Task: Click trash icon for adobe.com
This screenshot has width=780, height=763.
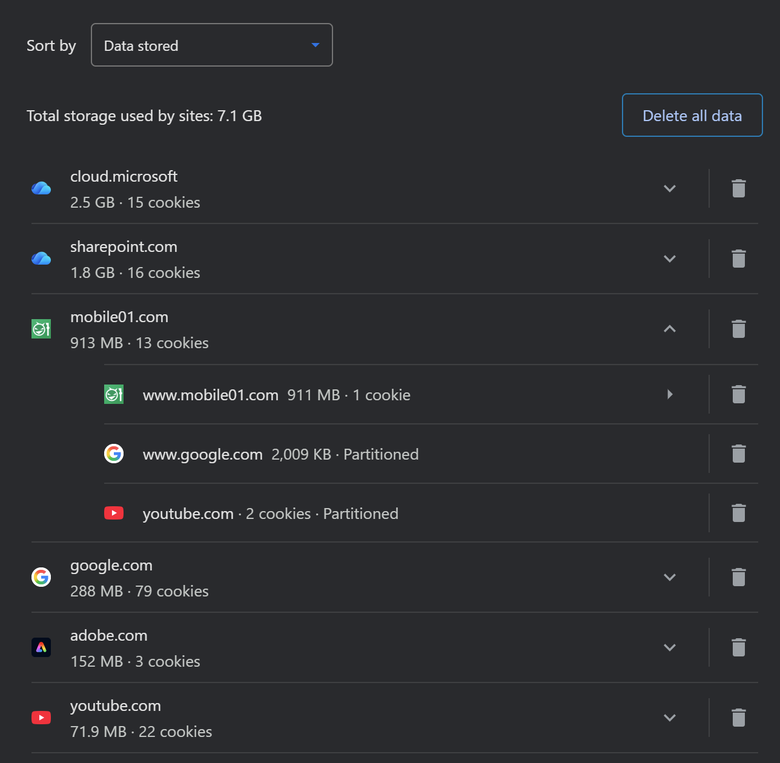Action: point(738,647)
